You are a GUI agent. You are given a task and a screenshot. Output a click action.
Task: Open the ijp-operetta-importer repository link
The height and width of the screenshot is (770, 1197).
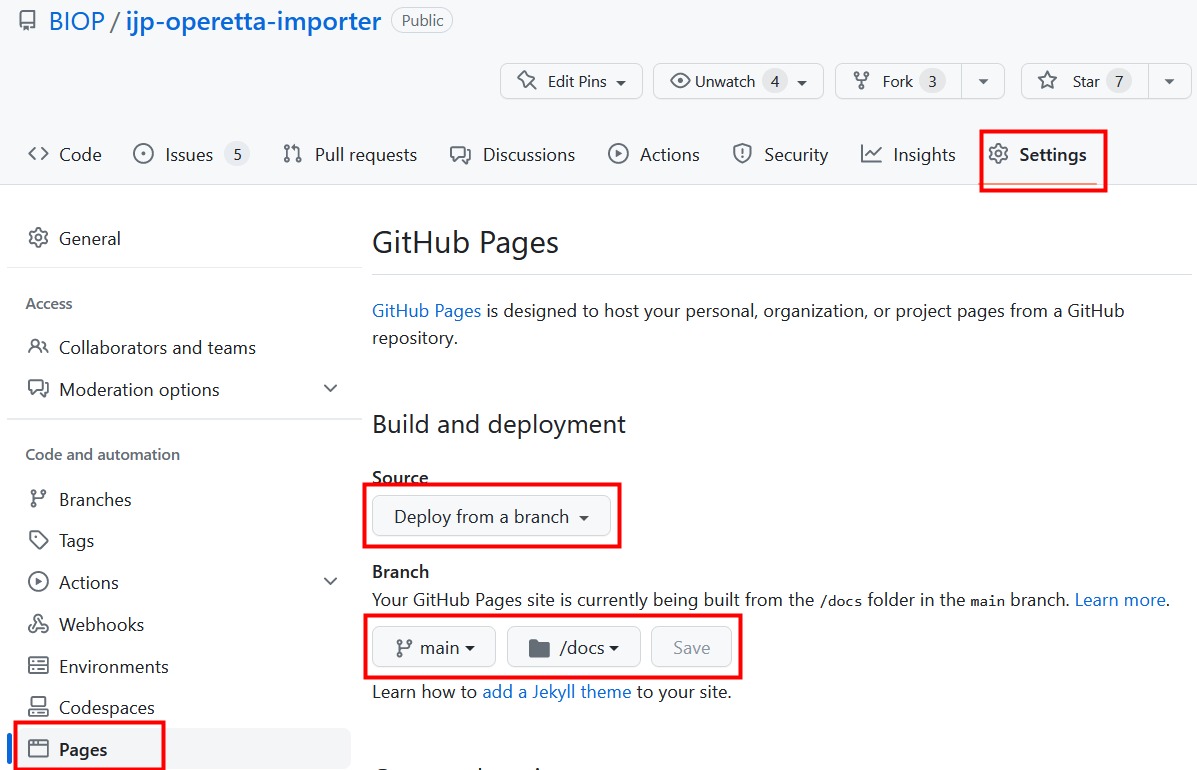pyautogui.click(x=253, y=21)
